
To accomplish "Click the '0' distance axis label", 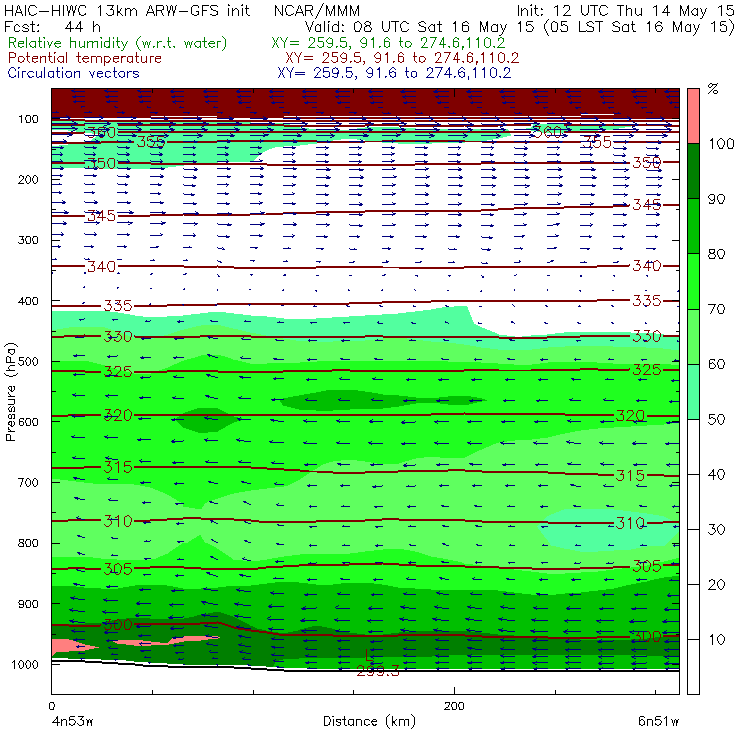I will pos(52,706).
